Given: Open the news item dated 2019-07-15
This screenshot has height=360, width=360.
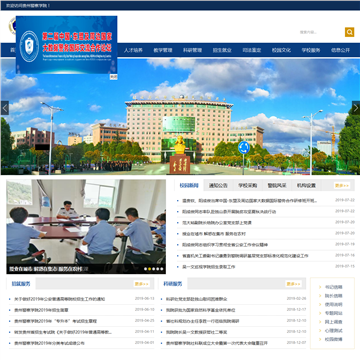Looking at the screenshot, I should 209,267.
